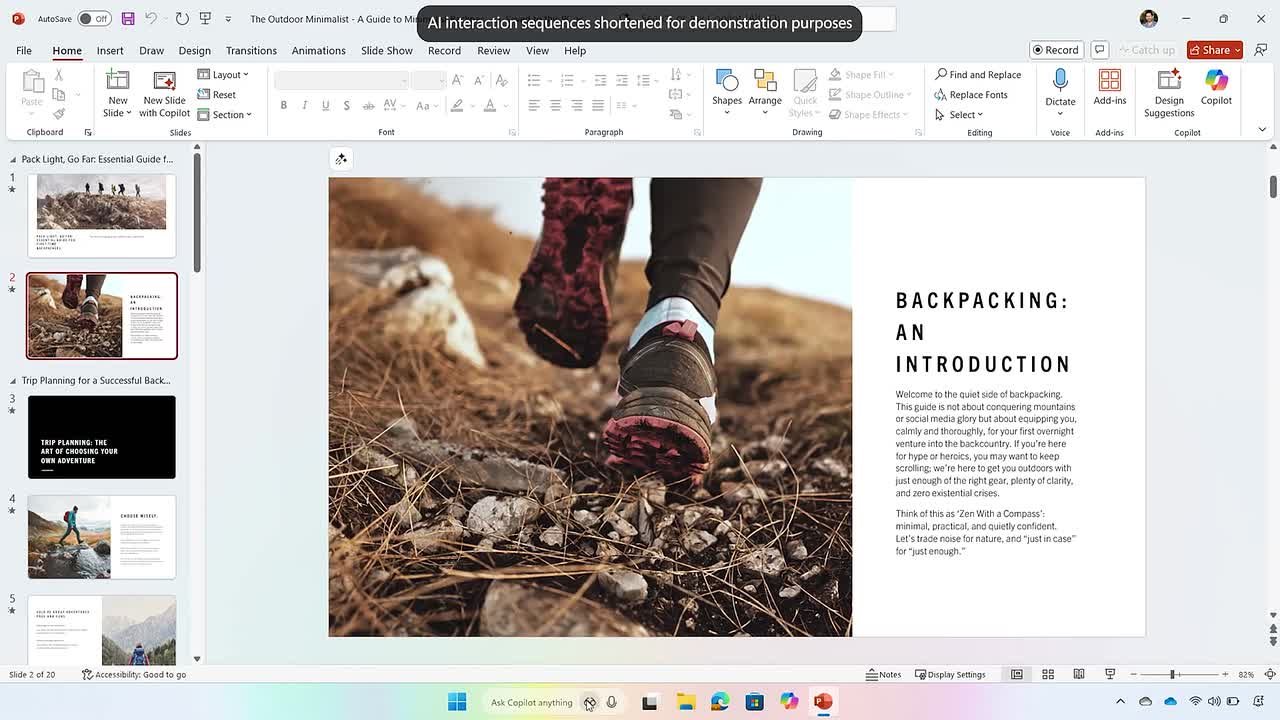
Task: Open the Transitions tab
Action: [251, 50]
